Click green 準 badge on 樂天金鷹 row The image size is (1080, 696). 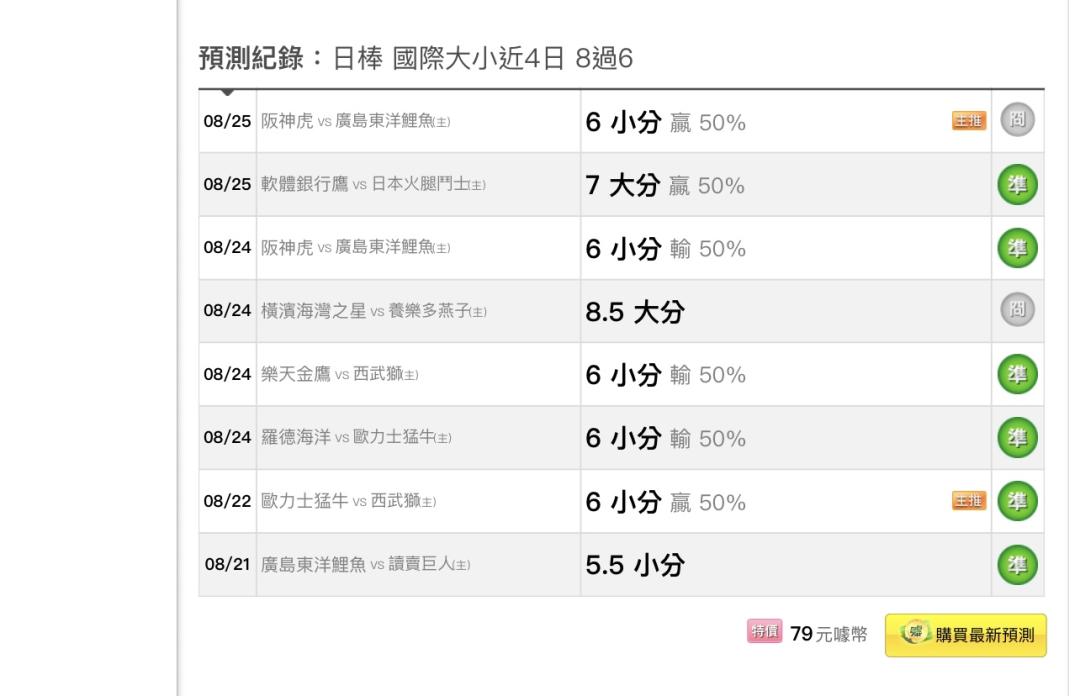coord(1017,374)
